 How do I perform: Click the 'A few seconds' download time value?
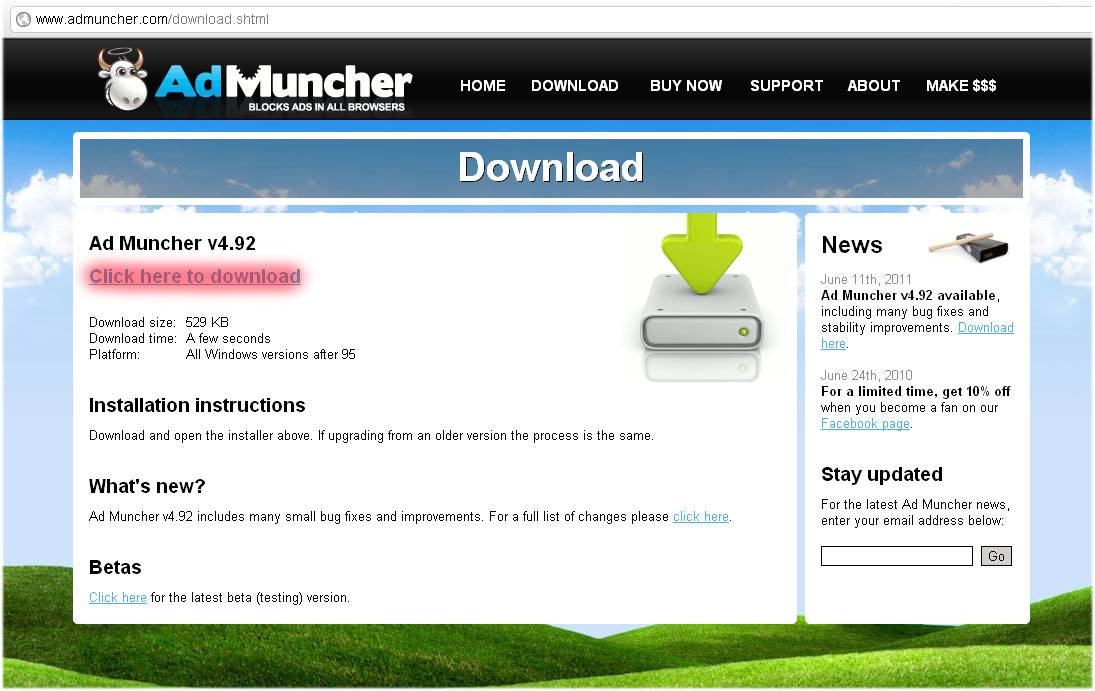pyautogui.click(x=228, y=338)
